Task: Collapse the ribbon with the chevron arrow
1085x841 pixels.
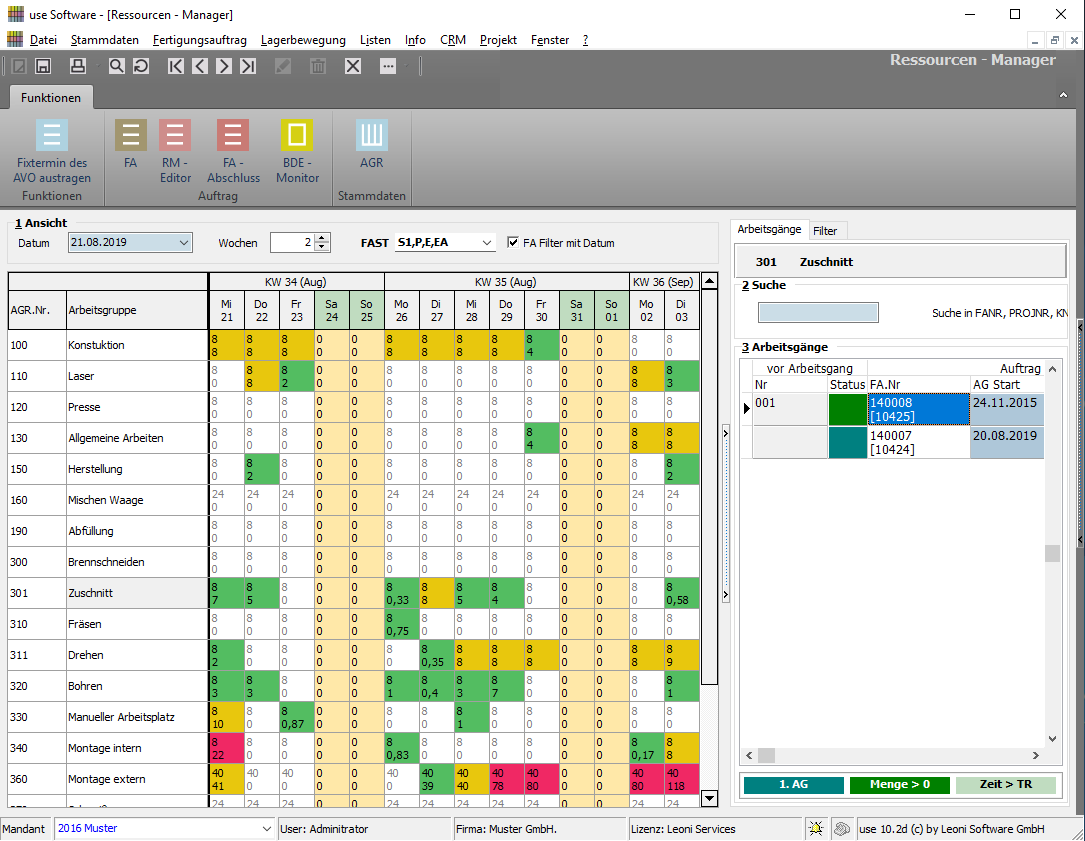Action: tap(1064, 96)
